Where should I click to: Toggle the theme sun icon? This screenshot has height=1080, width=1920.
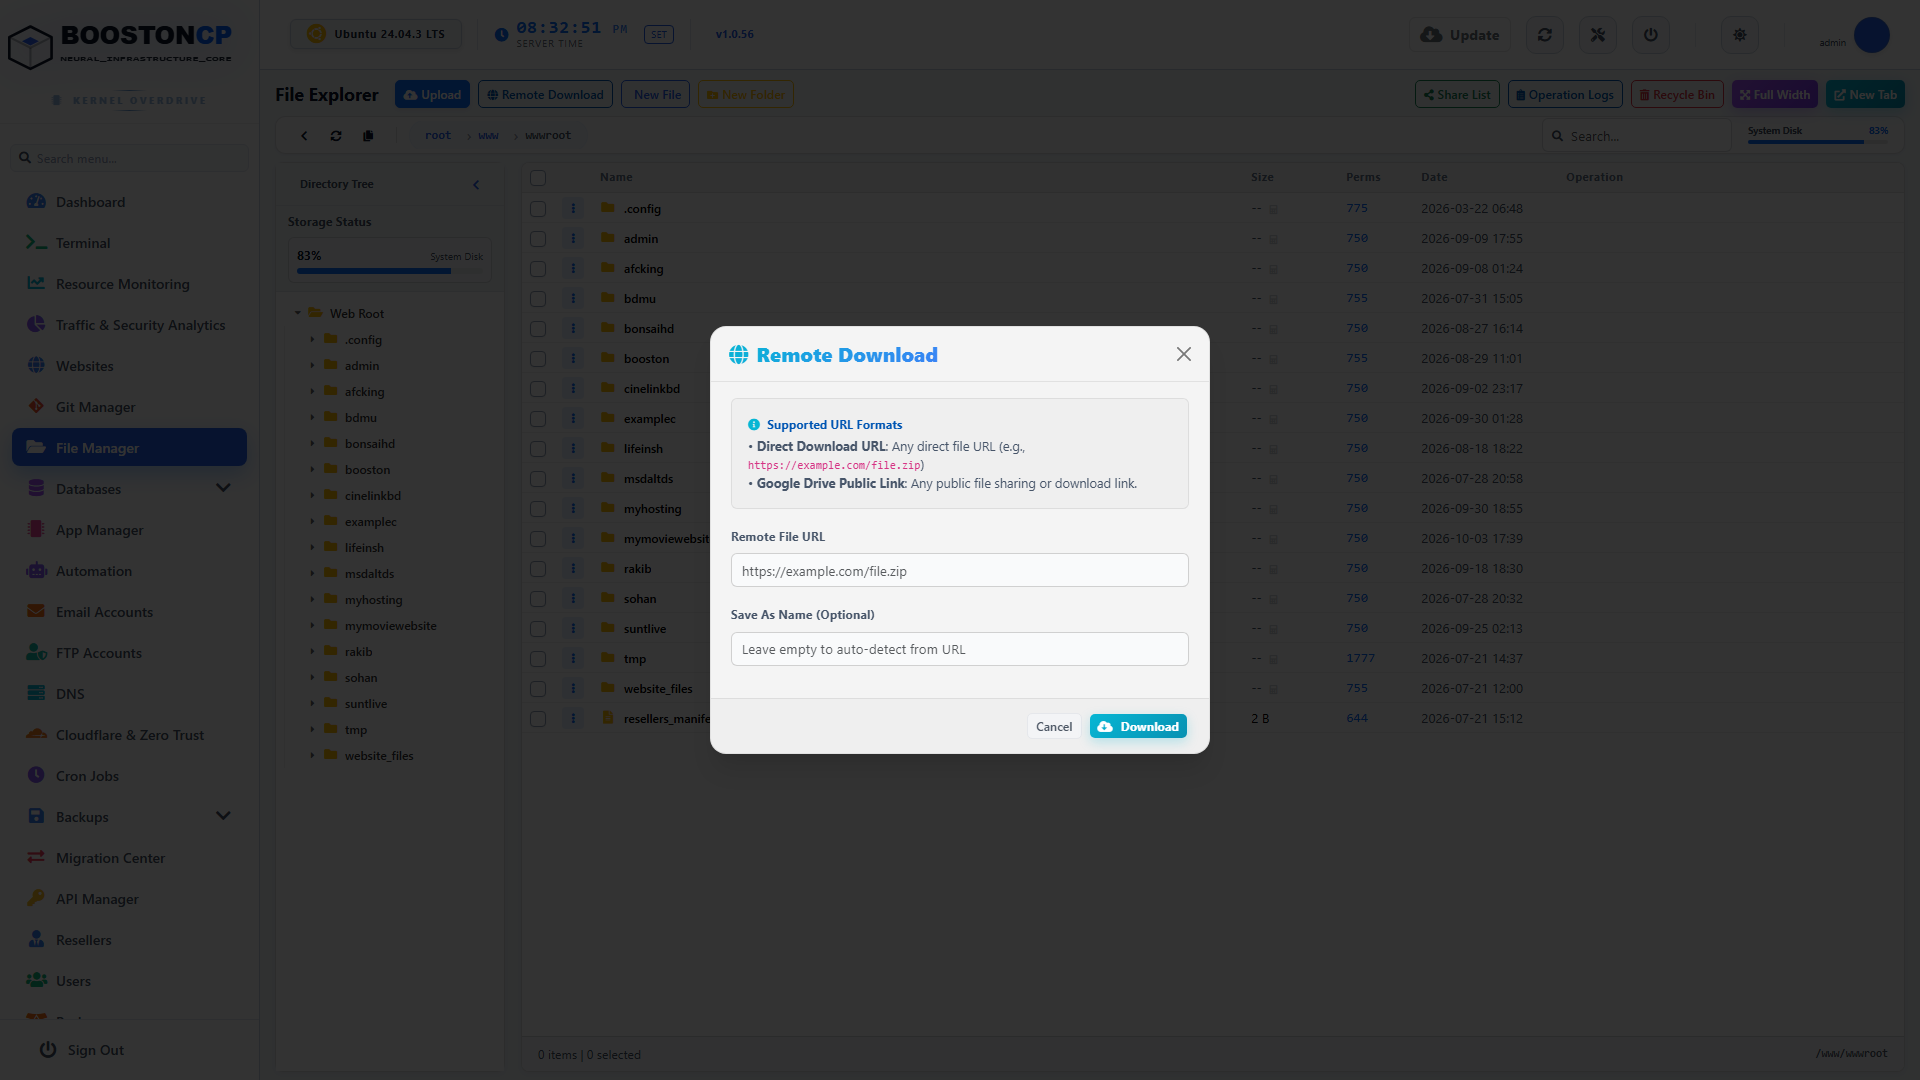click(1740, 34)
